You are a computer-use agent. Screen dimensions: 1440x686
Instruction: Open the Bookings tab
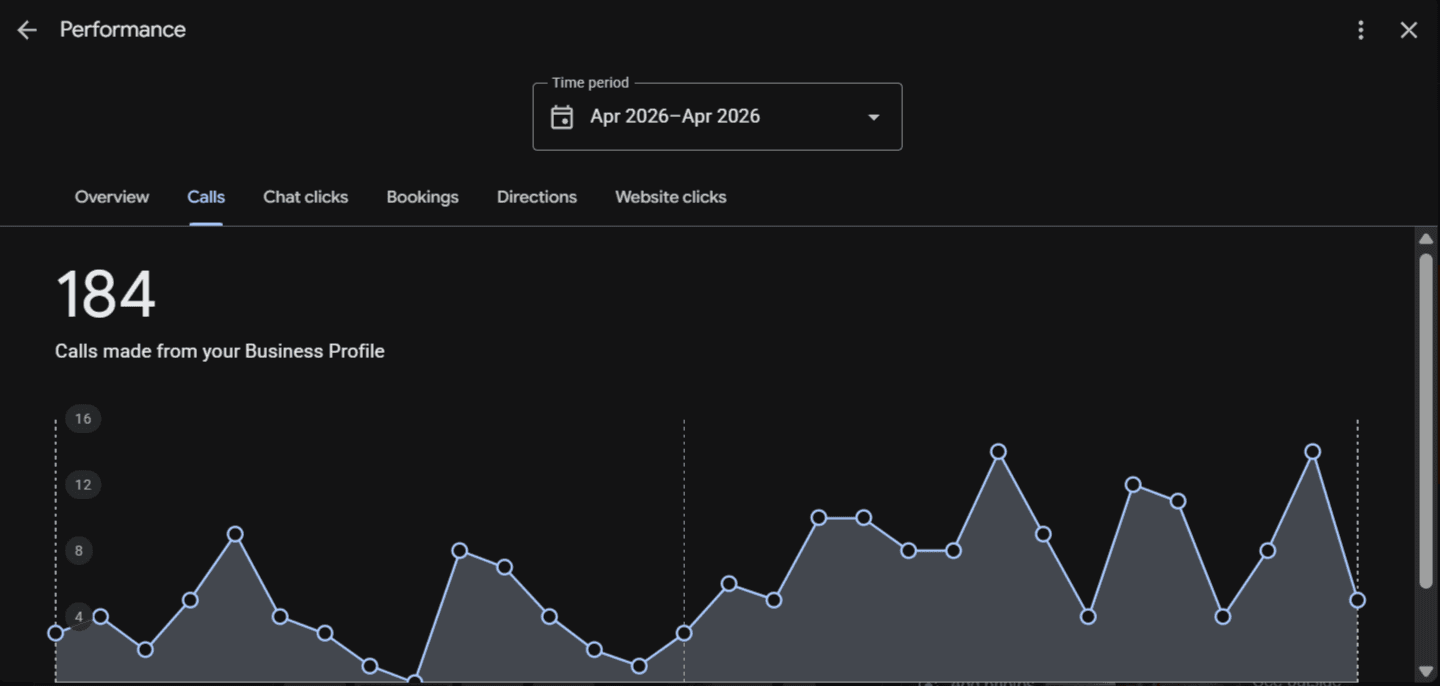(422, 197)
